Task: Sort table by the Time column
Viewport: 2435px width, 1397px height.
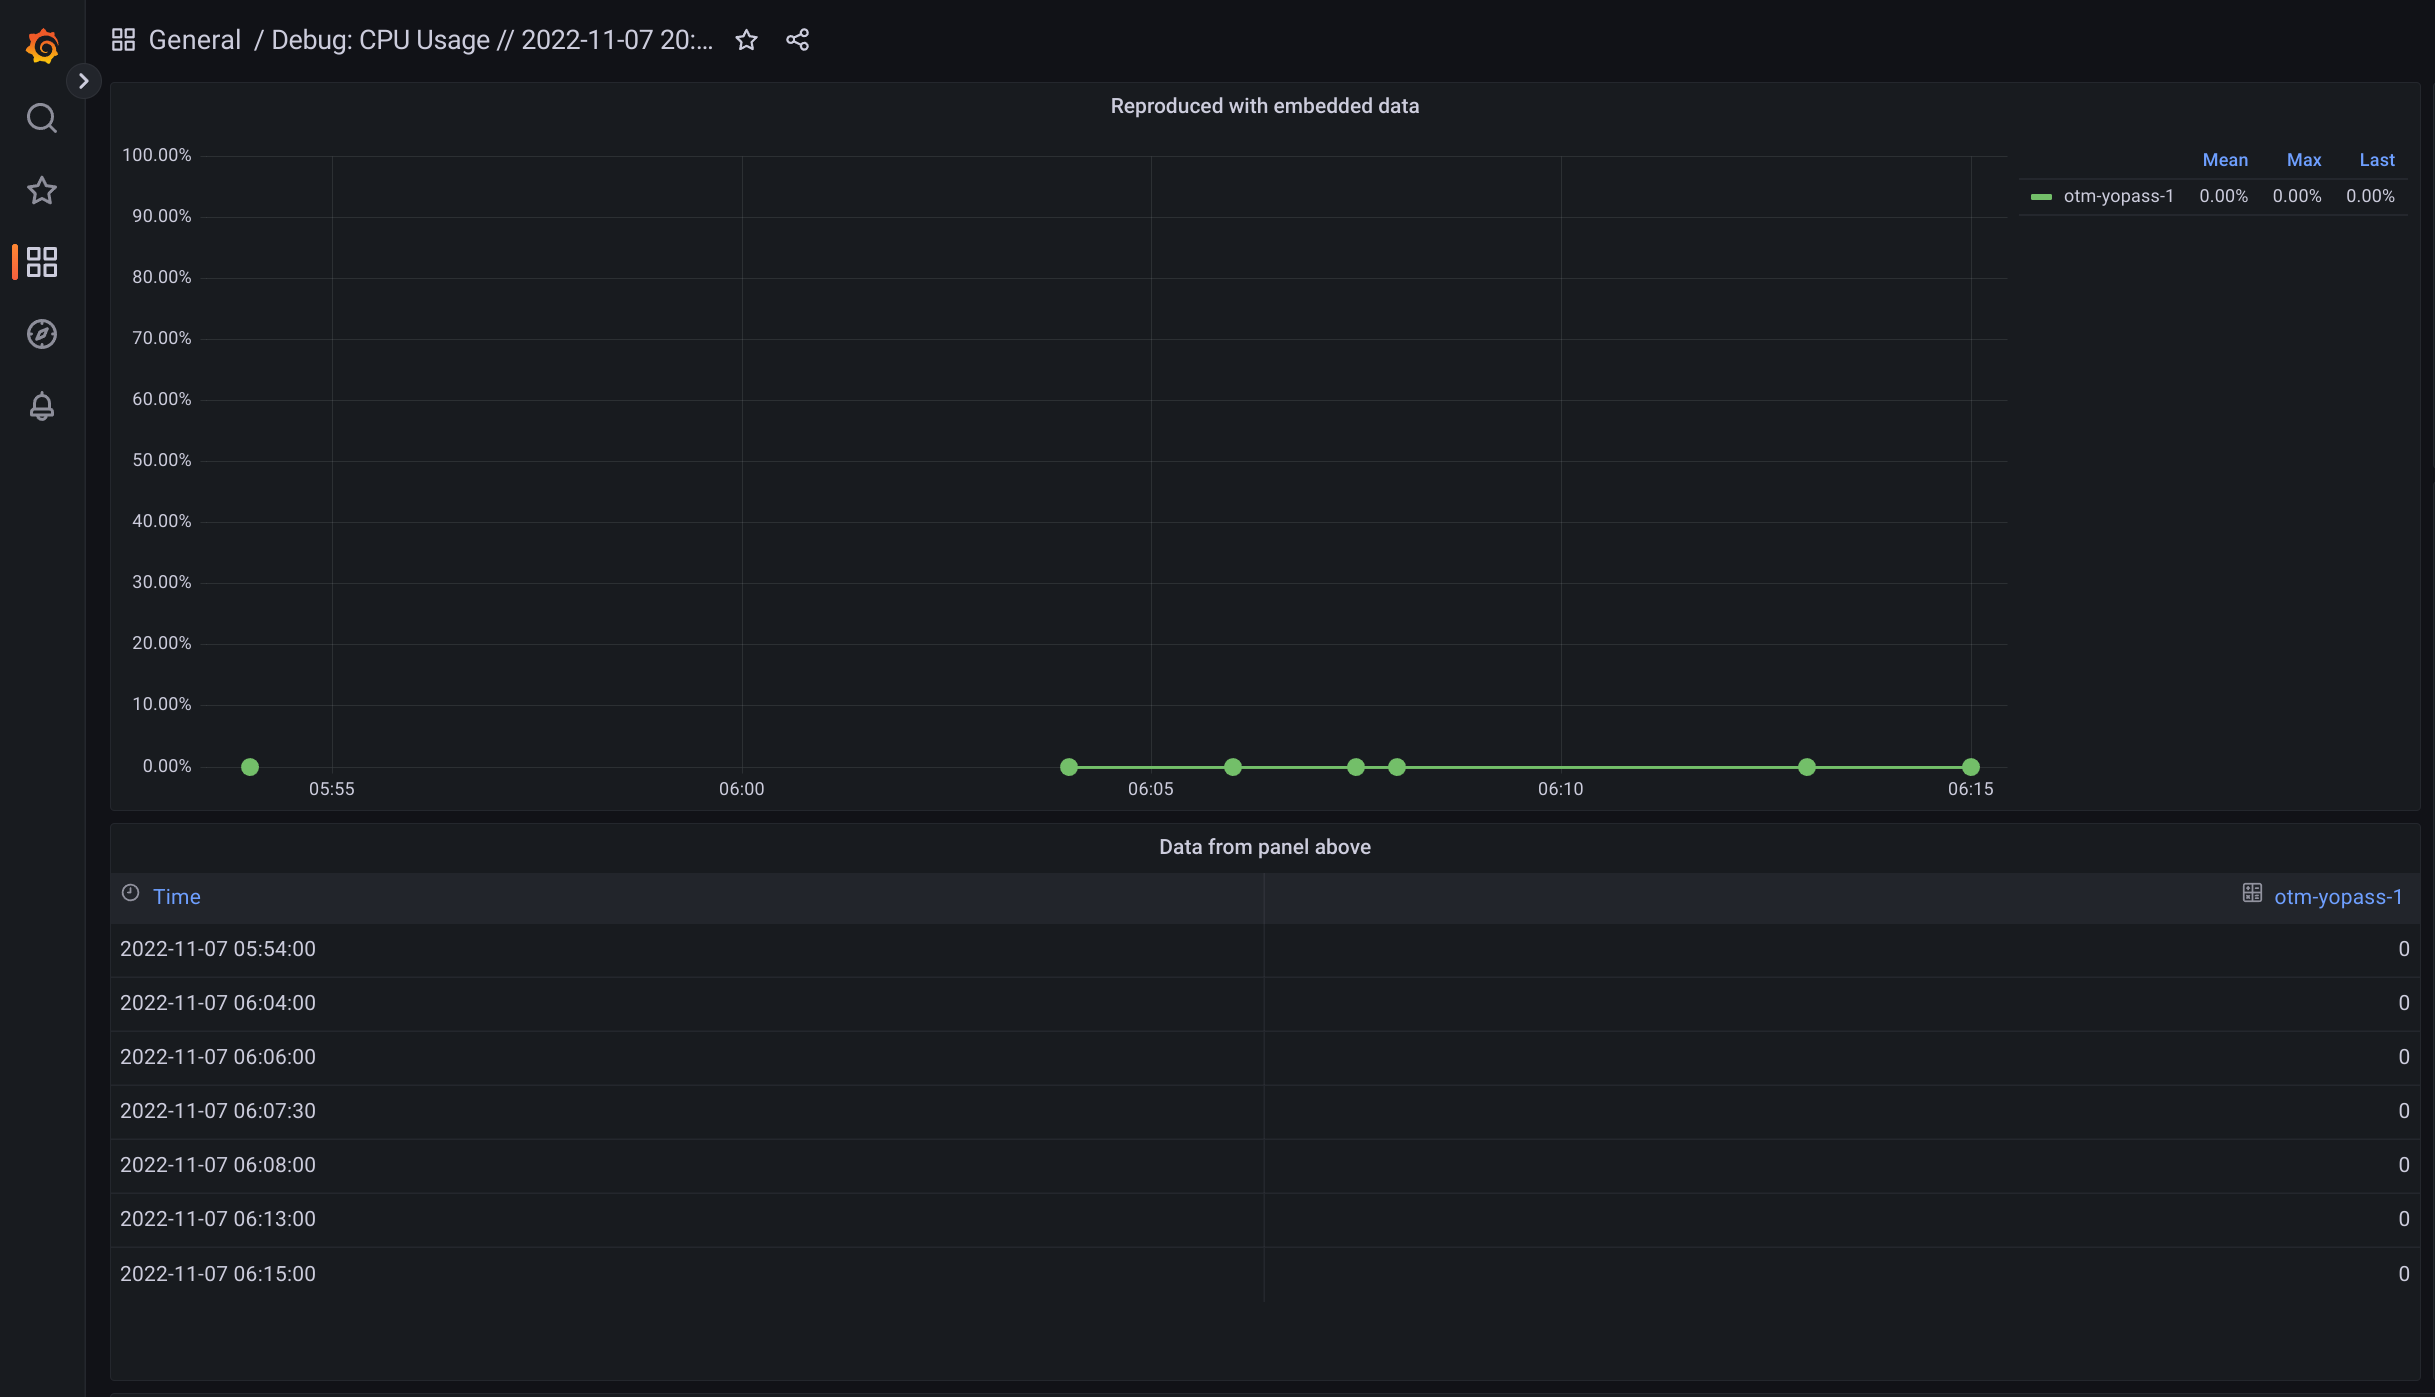Action: click(x=176, y=896)
